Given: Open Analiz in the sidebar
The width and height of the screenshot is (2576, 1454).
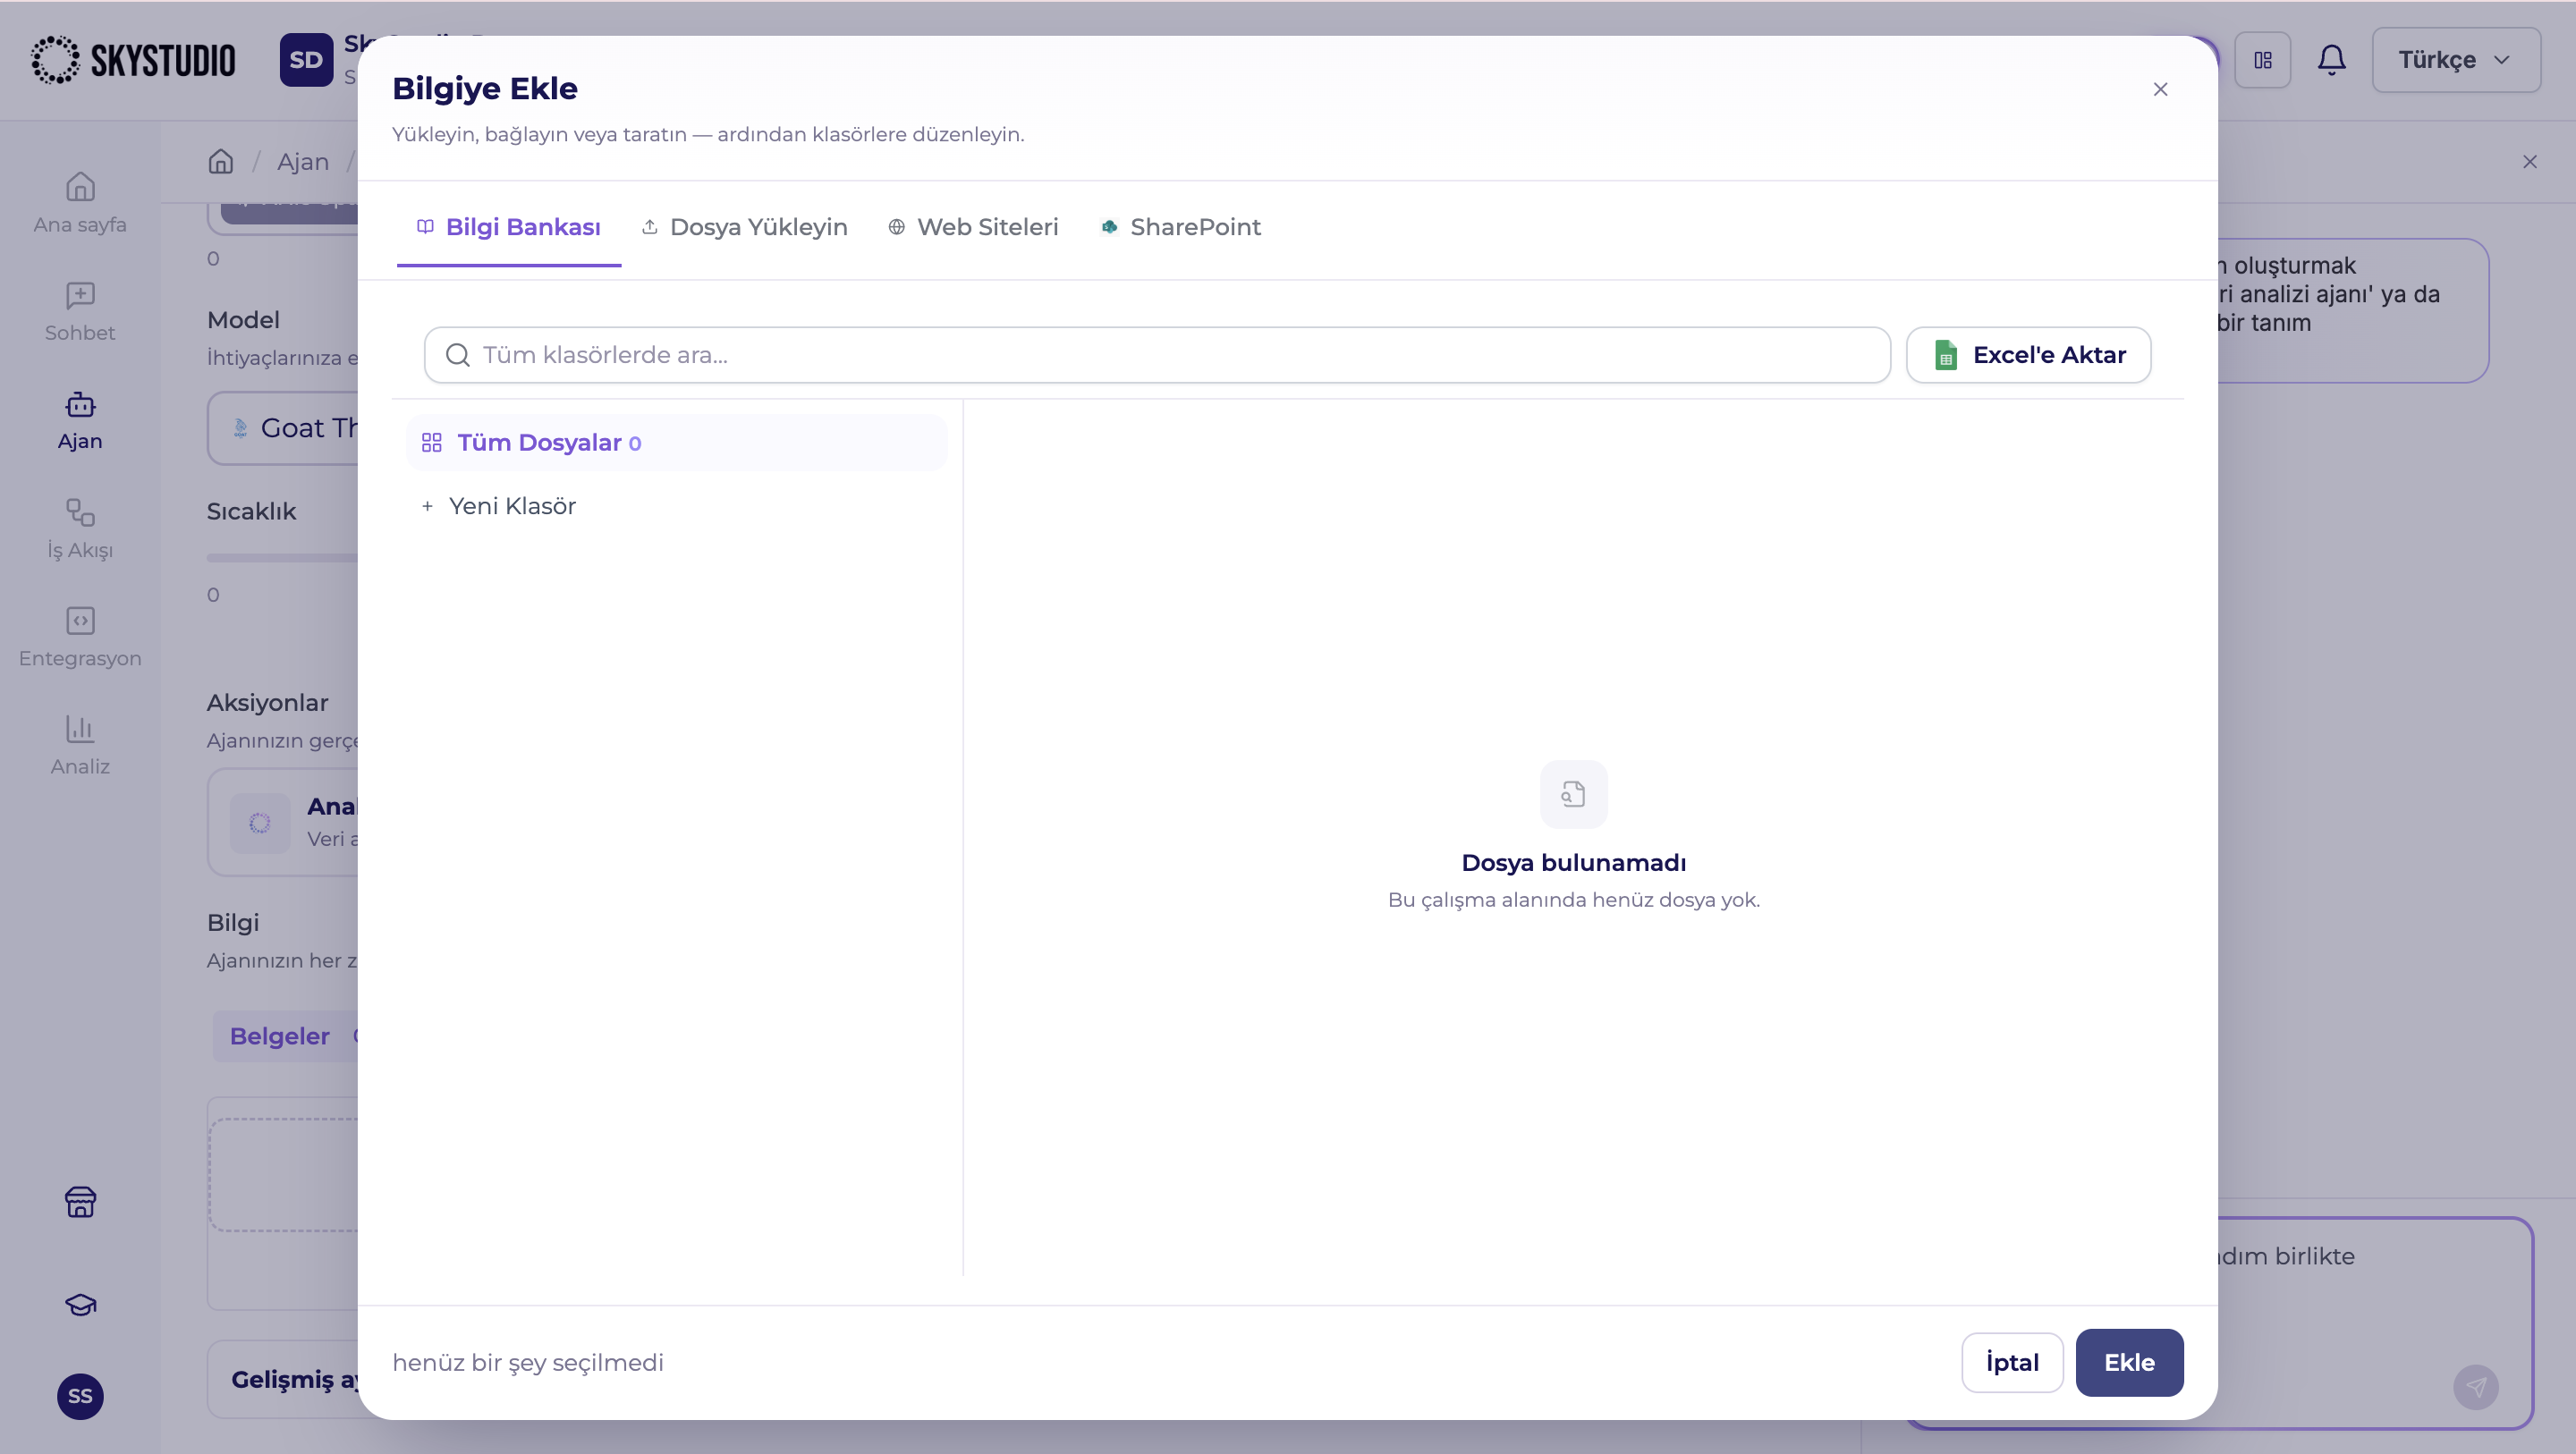Looking at the screenshot, I should pyautogui.click(x=80, y=745).
